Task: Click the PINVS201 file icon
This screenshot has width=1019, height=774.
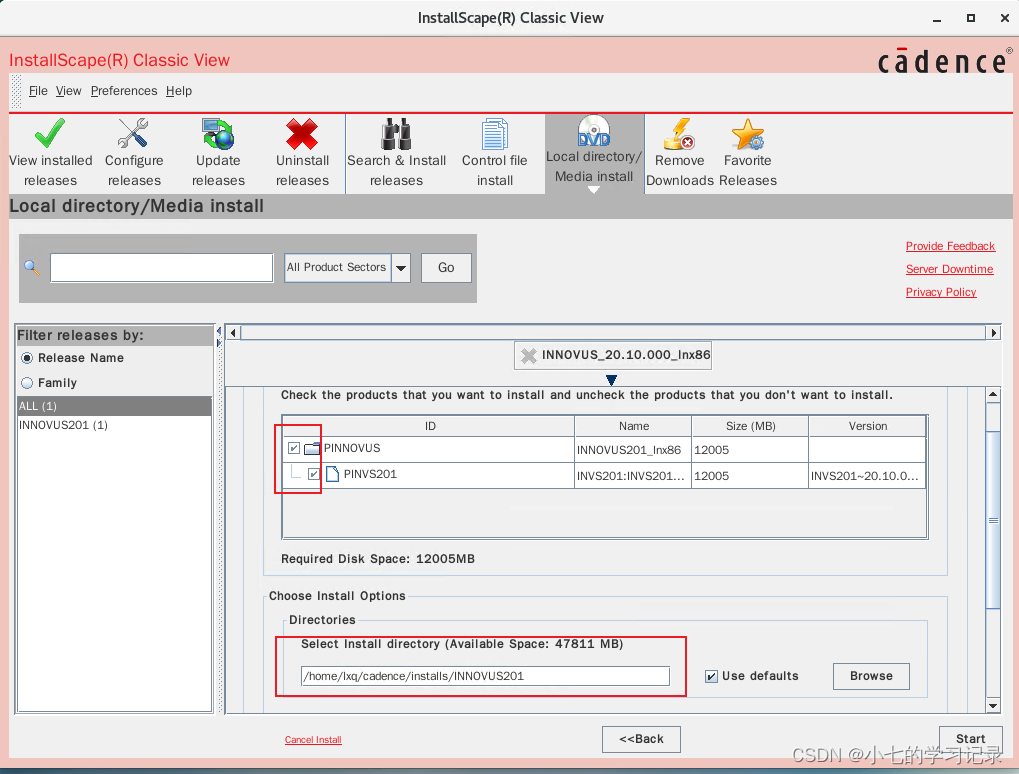Action: click(332, 474)
